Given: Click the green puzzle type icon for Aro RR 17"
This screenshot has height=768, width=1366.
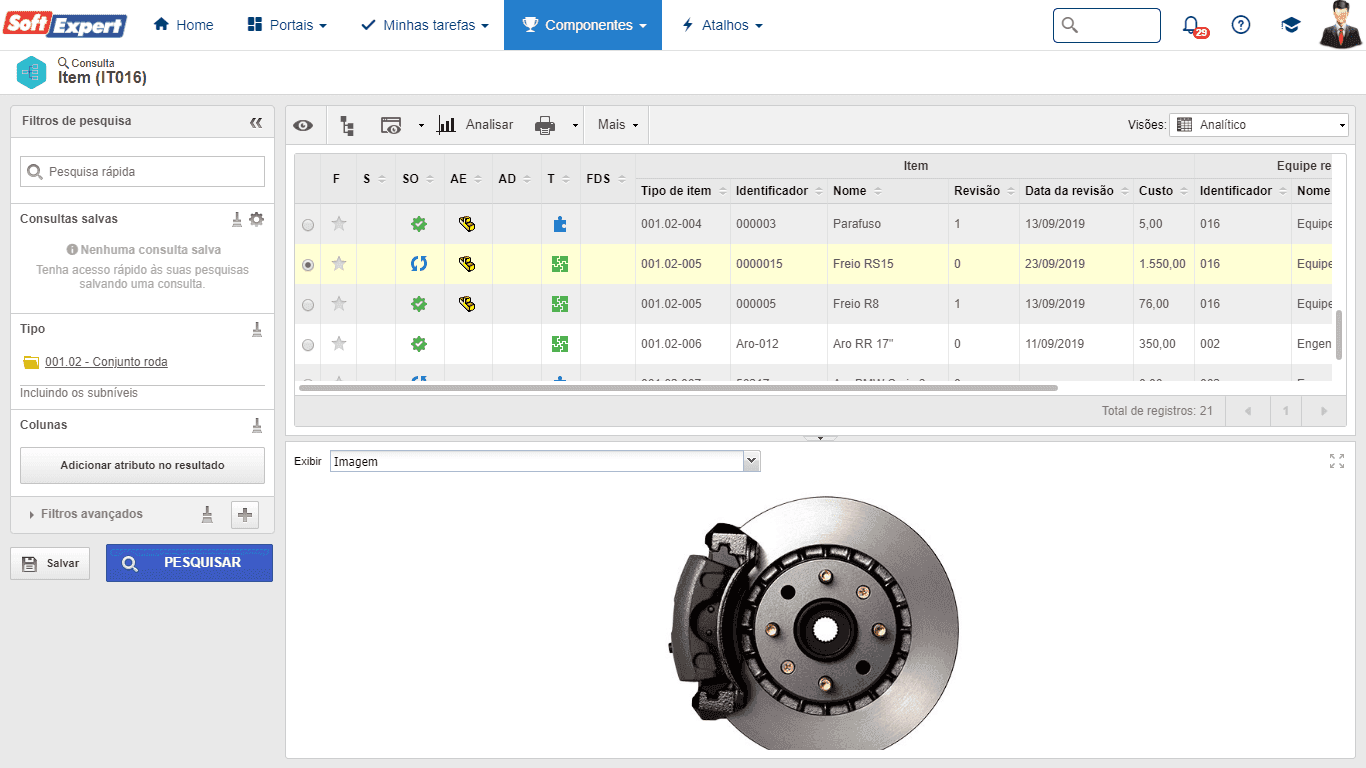Looking at the screenshot, I should pos(560,344).
